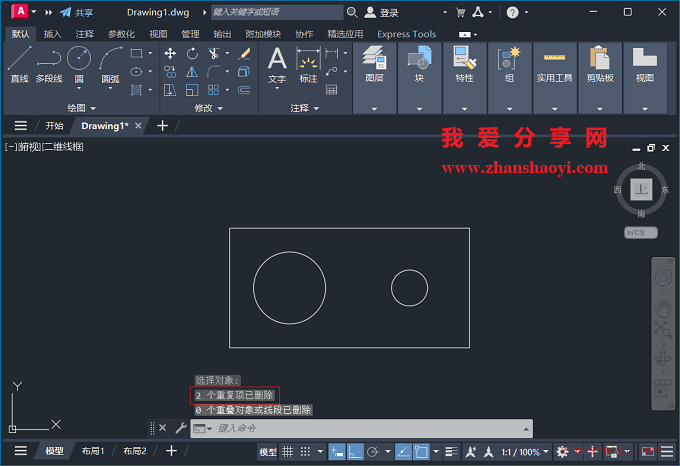Viewport: 680px width, 466px height.
Task: Switch to the Layout1 (布局1) tab
Action: (93, 451)
